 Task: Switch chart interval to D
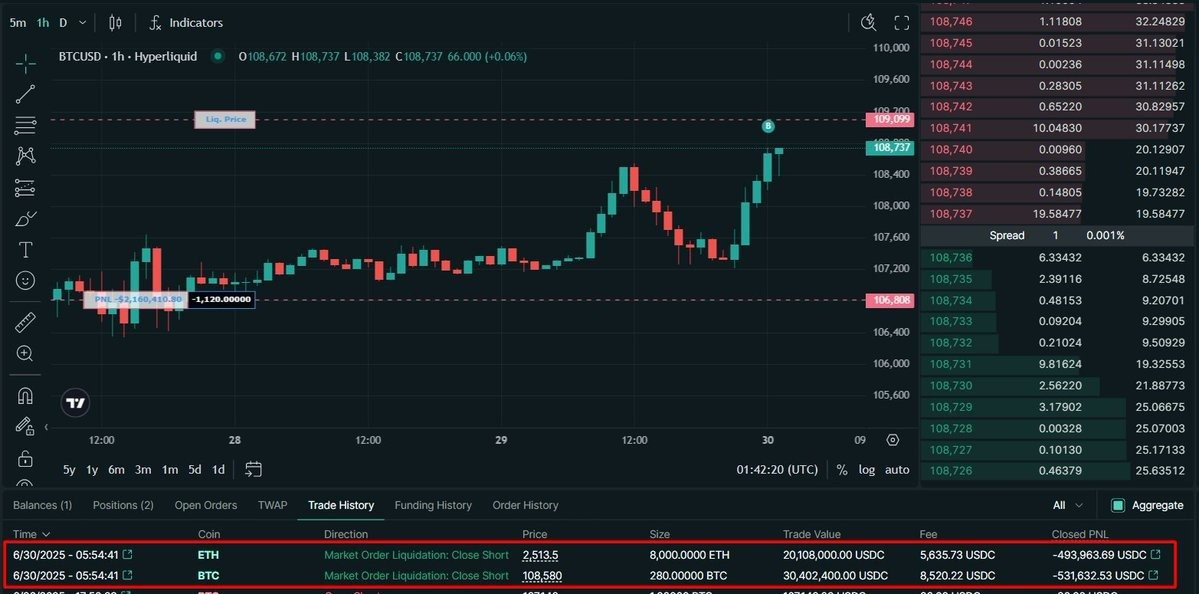click(x=63, y=23)
